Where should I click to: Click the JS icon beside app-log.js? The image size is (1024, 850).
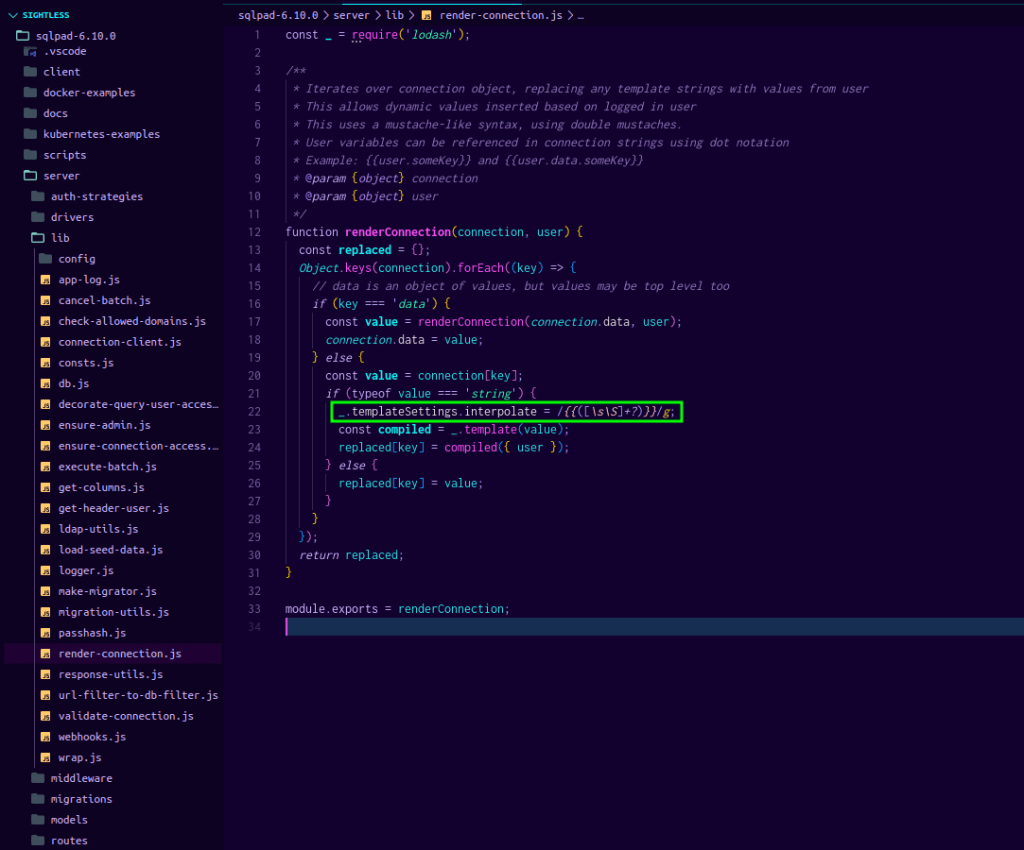(45, 280)
